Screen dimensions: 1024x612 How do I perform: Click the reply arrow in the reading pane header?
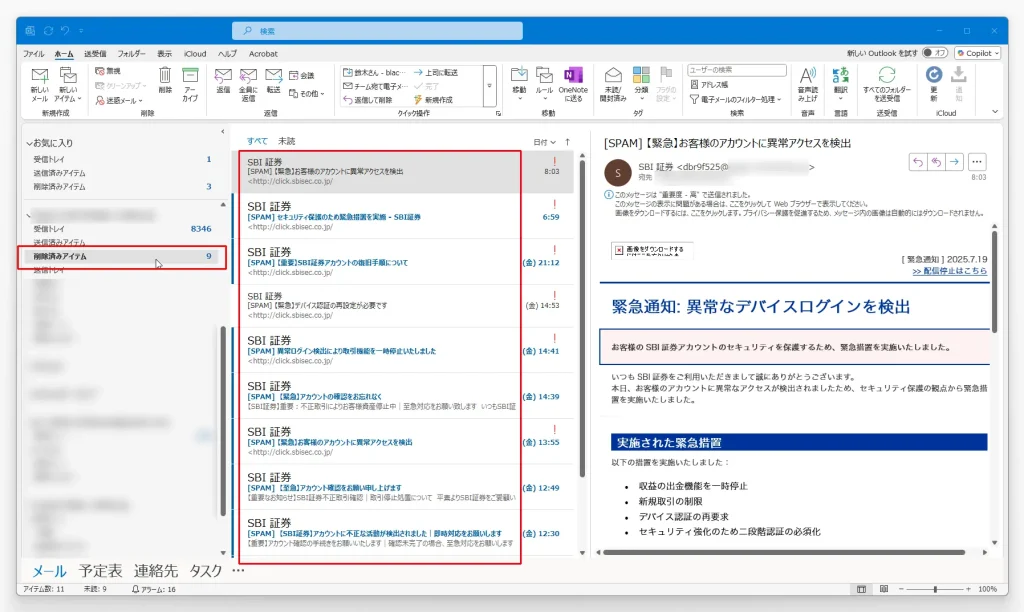(918, 162)
